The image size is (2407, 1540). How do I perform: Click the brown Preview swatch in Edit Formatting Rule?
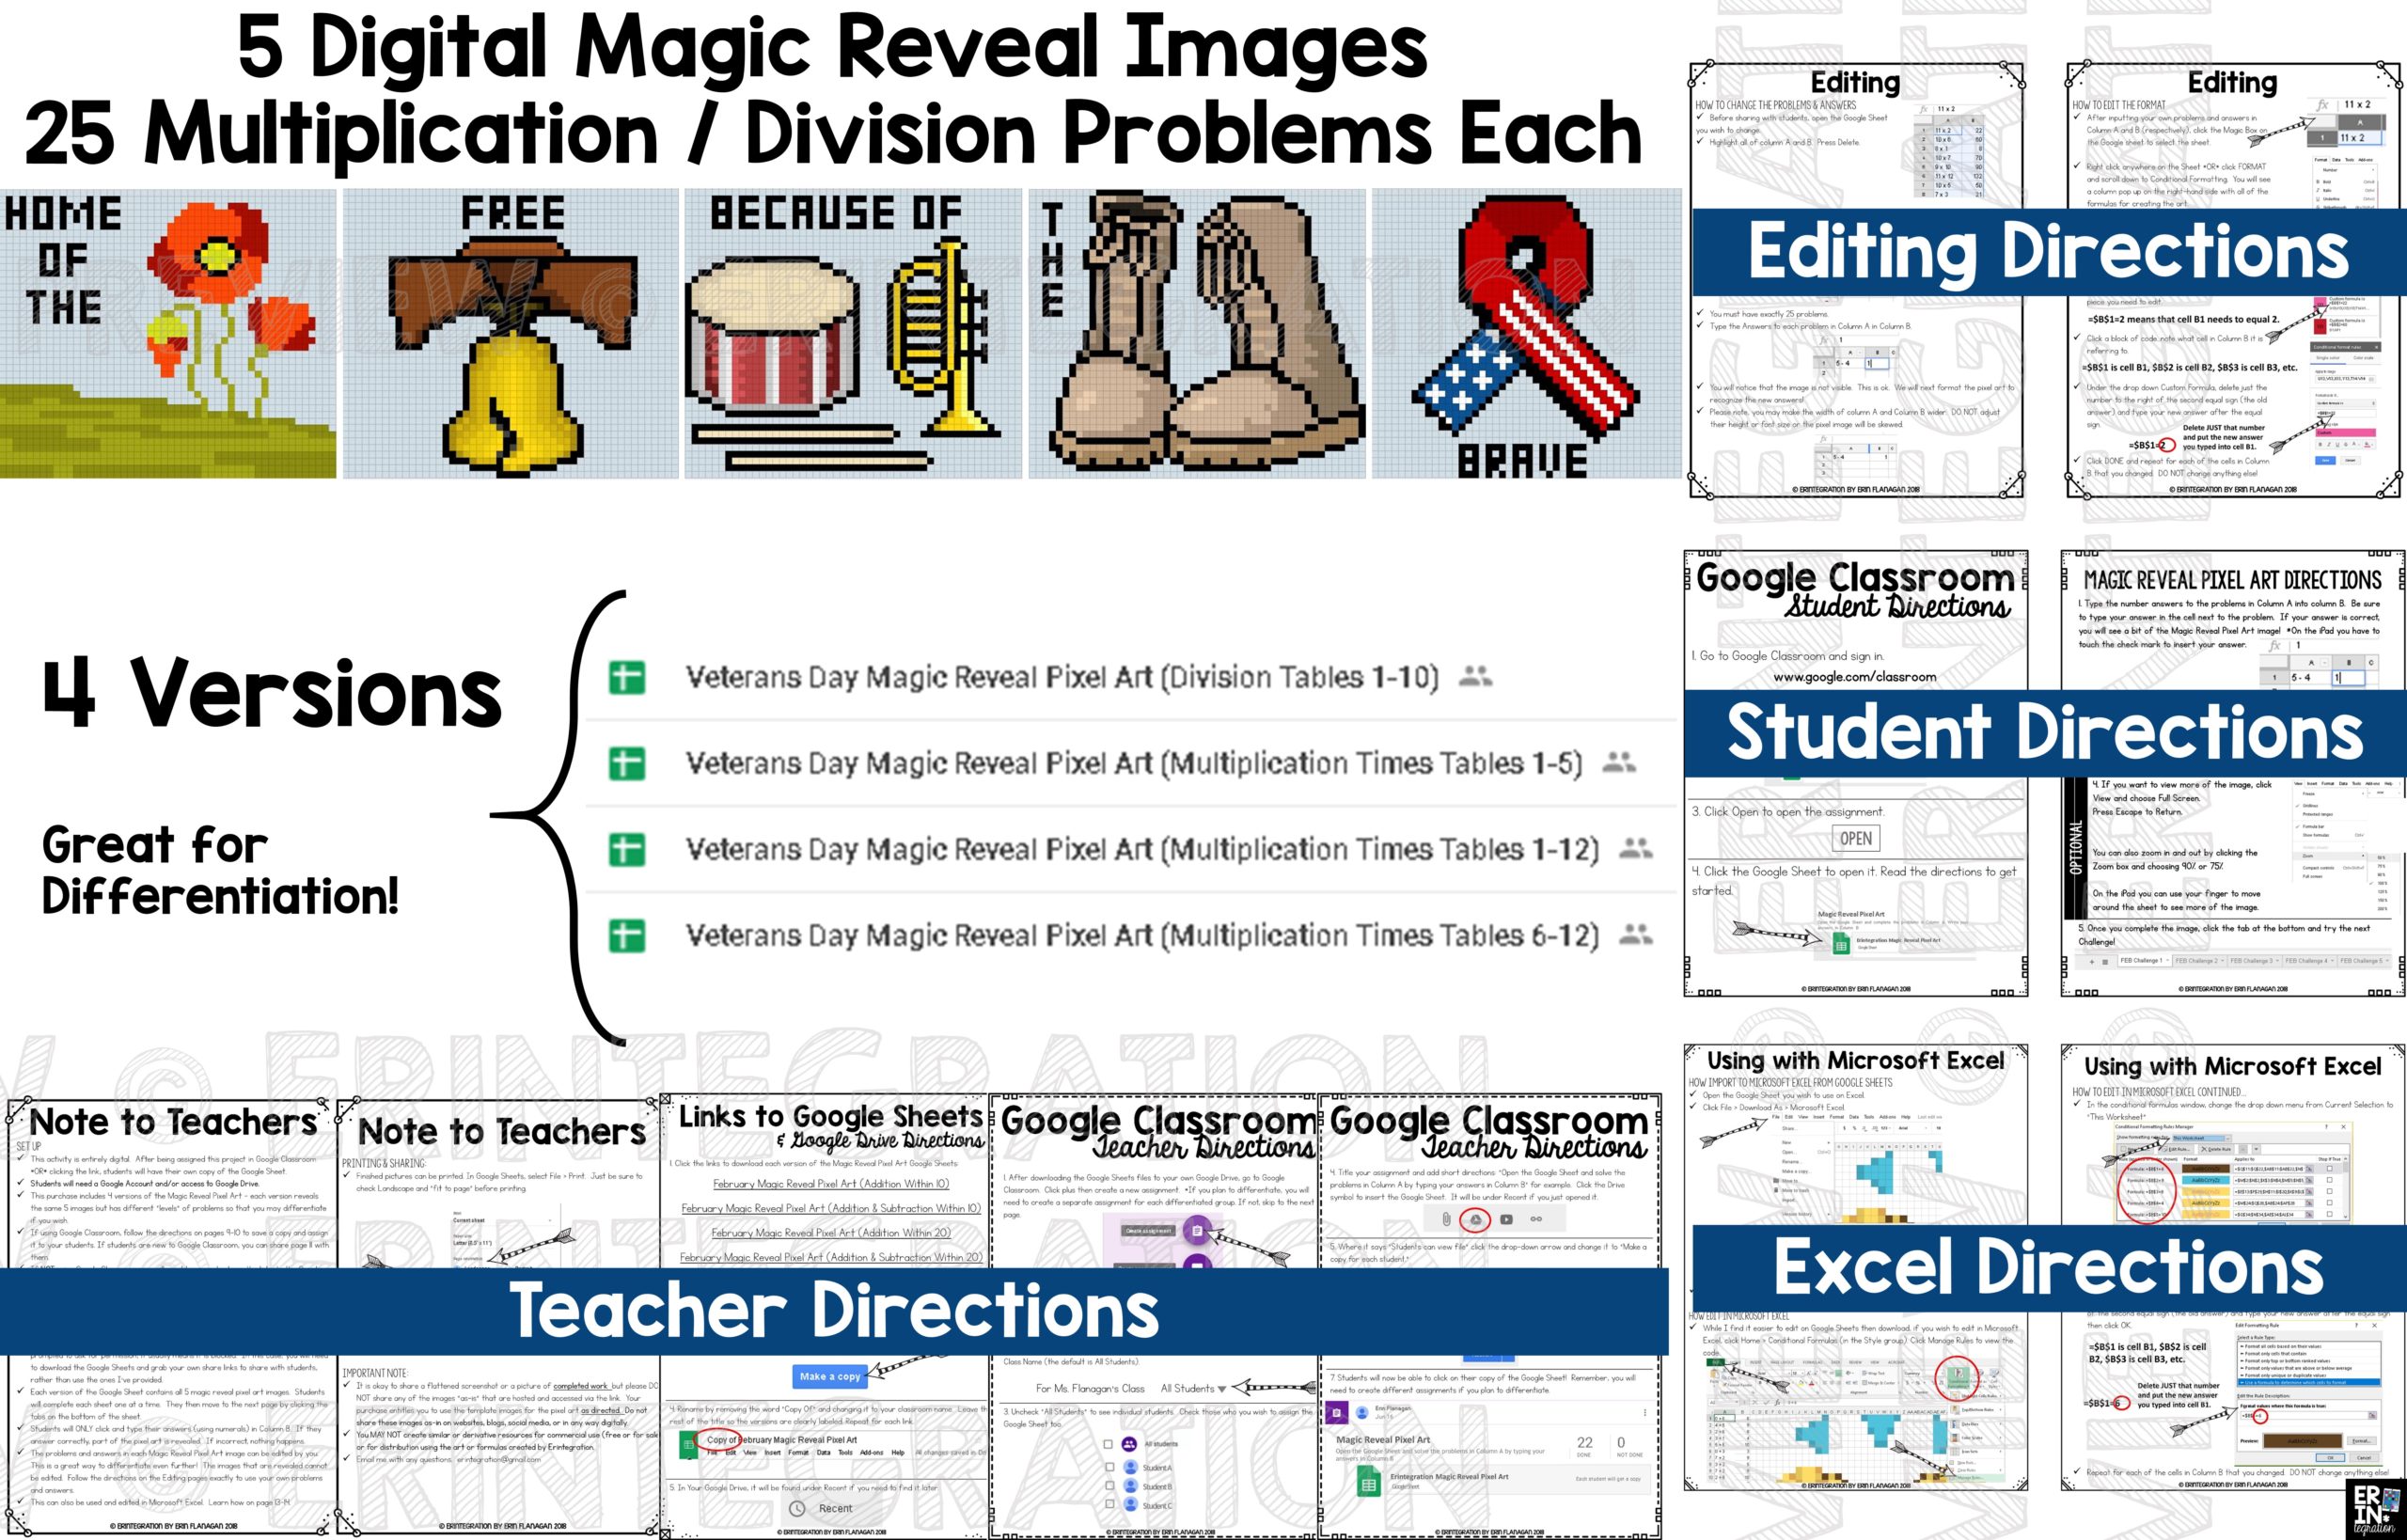click(x=2303, y=1441)
